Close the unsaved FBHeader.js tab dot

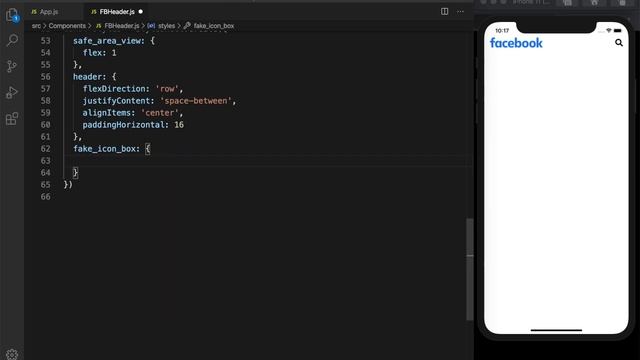pyautogui.click(x=141, y=12)
